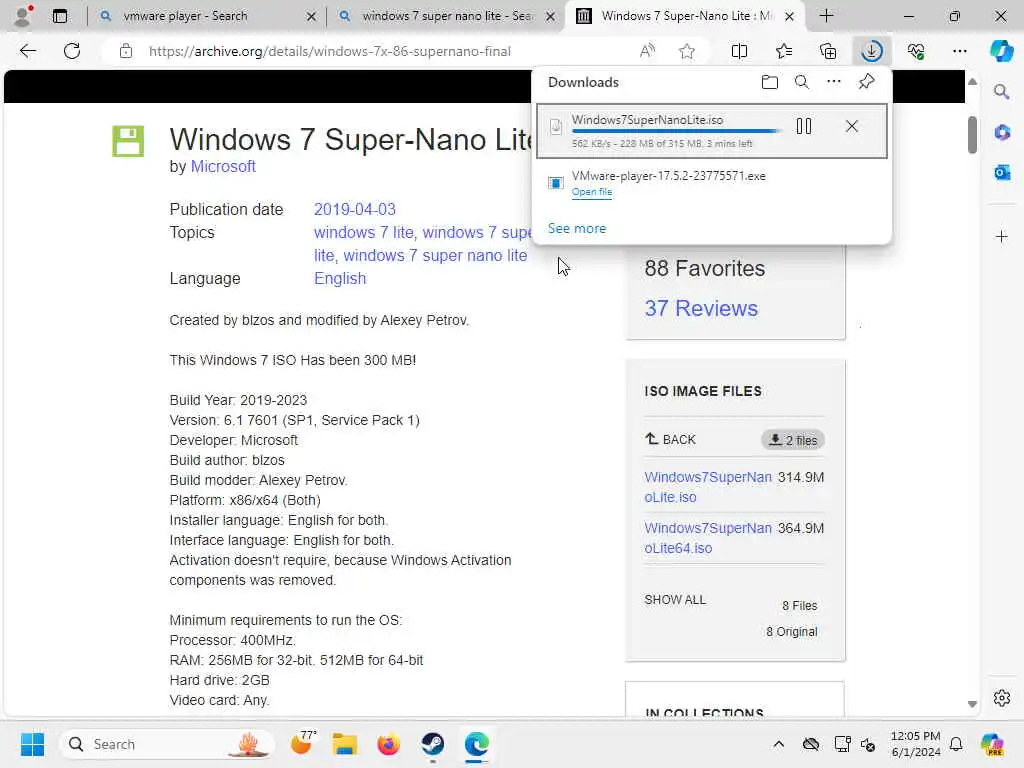The image size is (1024, 768).
Task: Go BACK in ISO image files list
Action: click(671, 440)
